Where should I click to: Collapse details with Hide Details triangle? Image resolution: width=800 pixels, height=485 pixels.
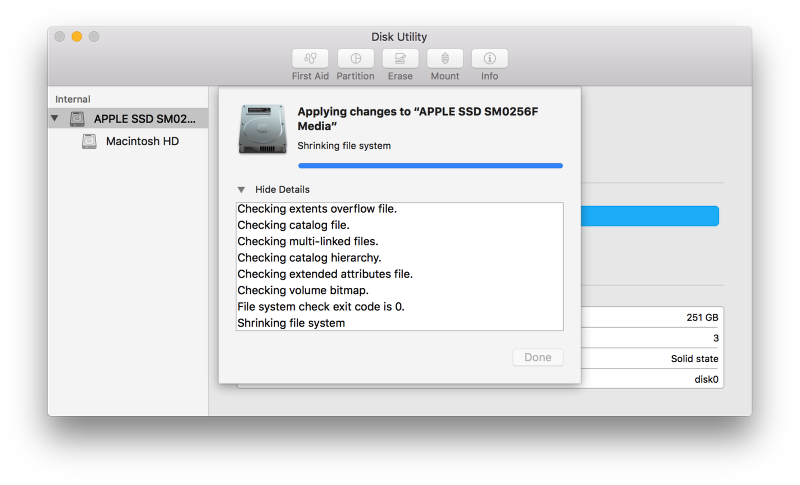[x=241, y=190]
